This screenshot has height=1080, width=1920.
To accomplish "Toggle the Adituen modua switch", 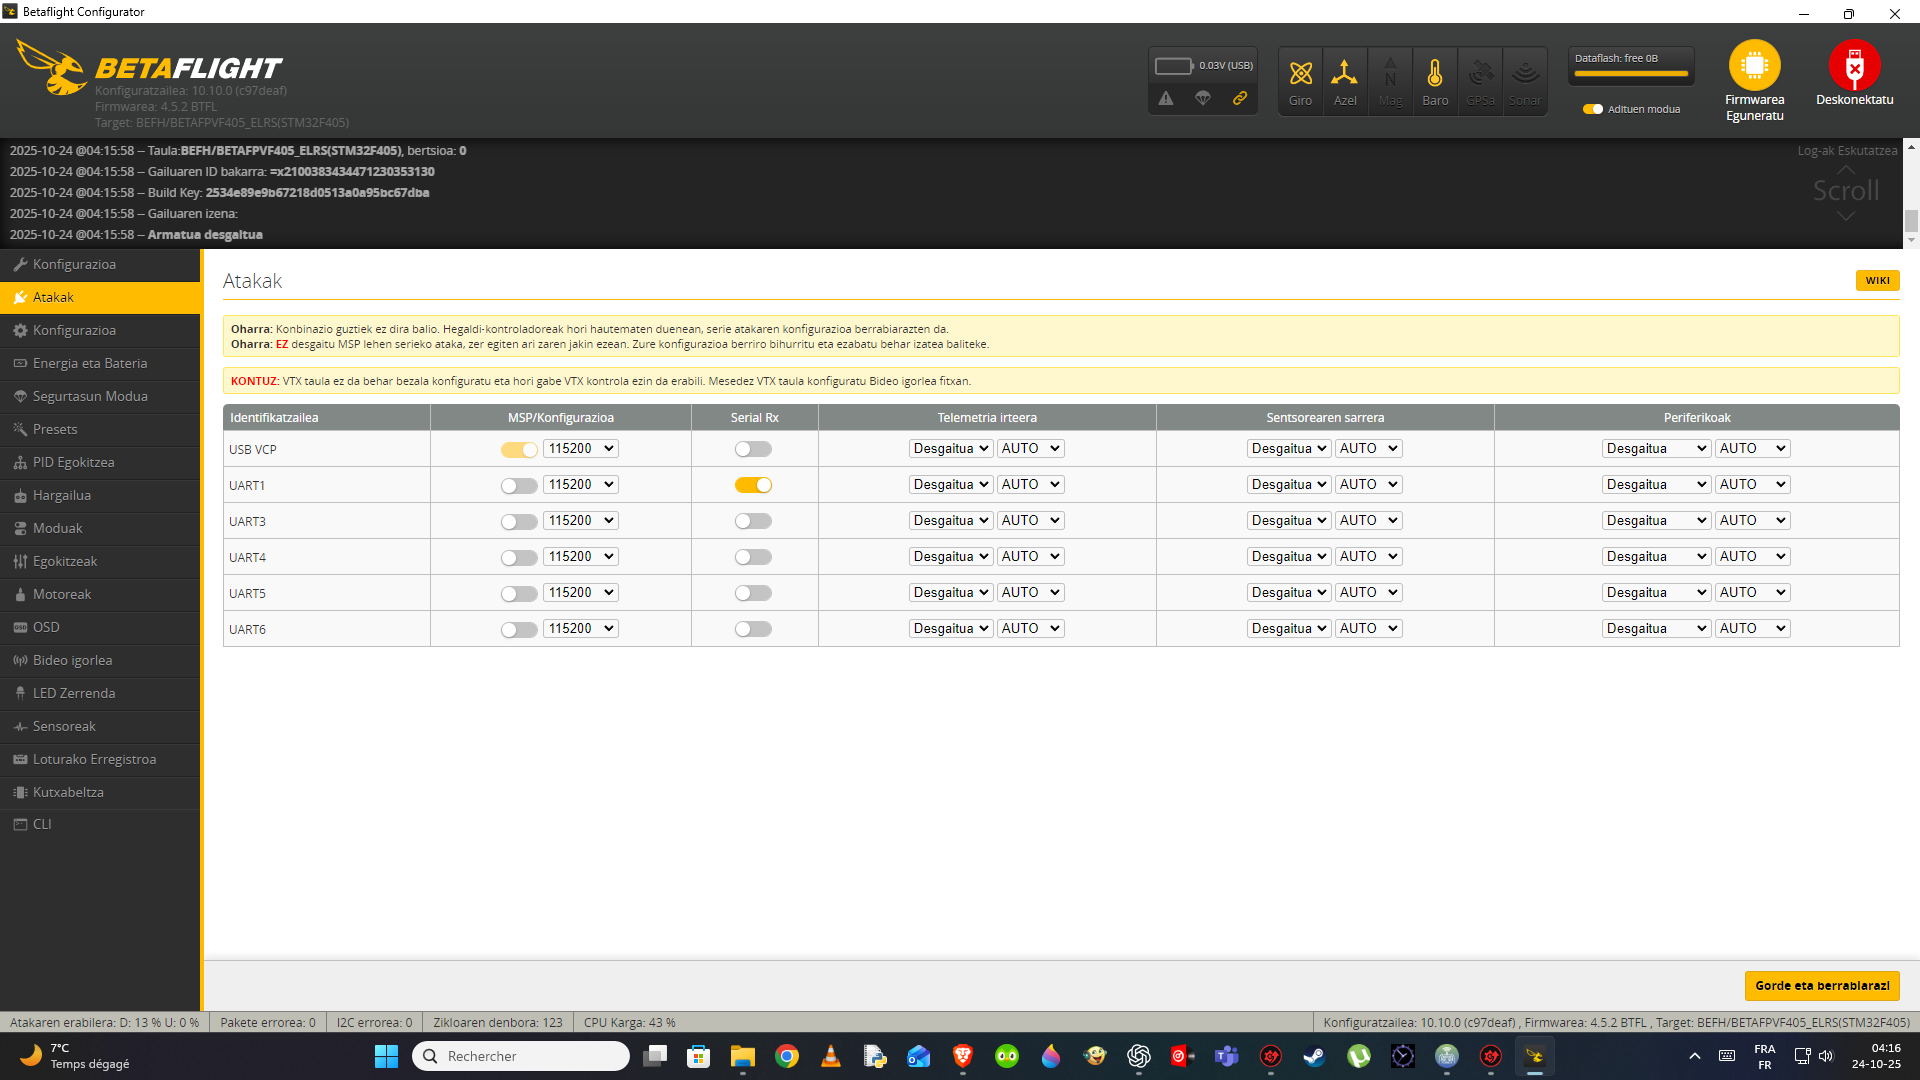I will 1593,109.
